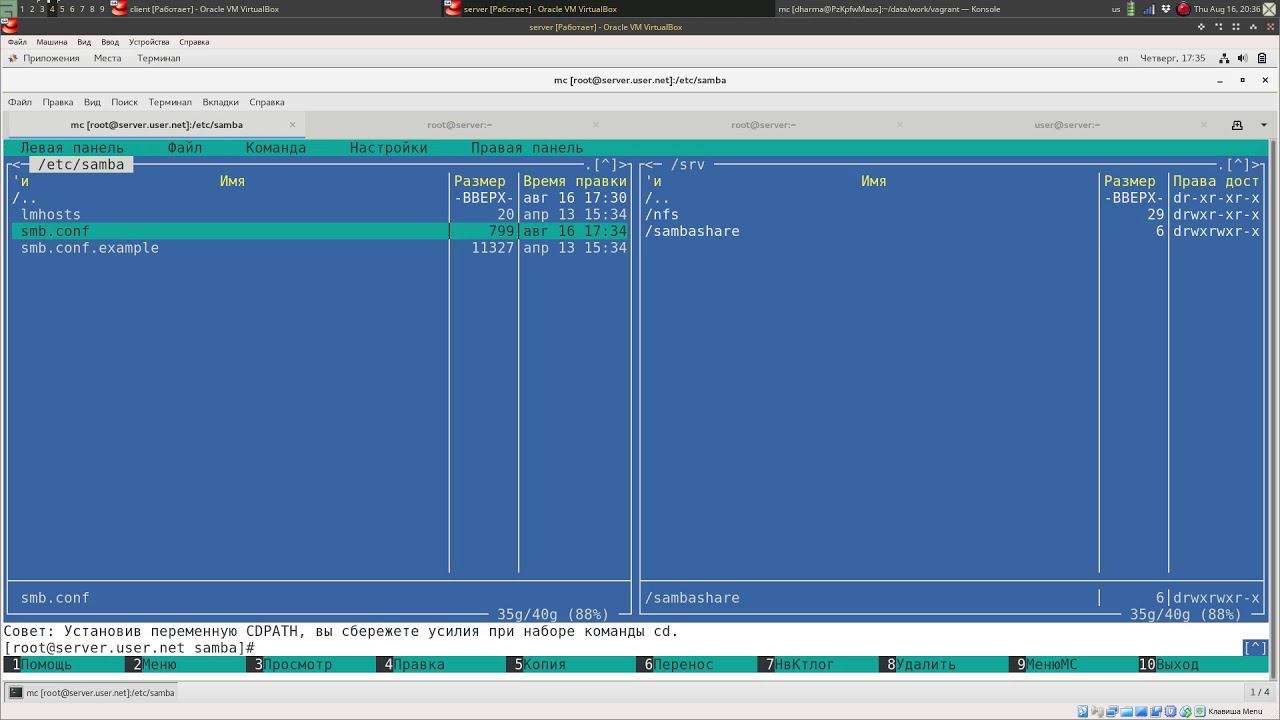Open the mc Команда menu
The image size is (1280, 720).
coord(276,148)
